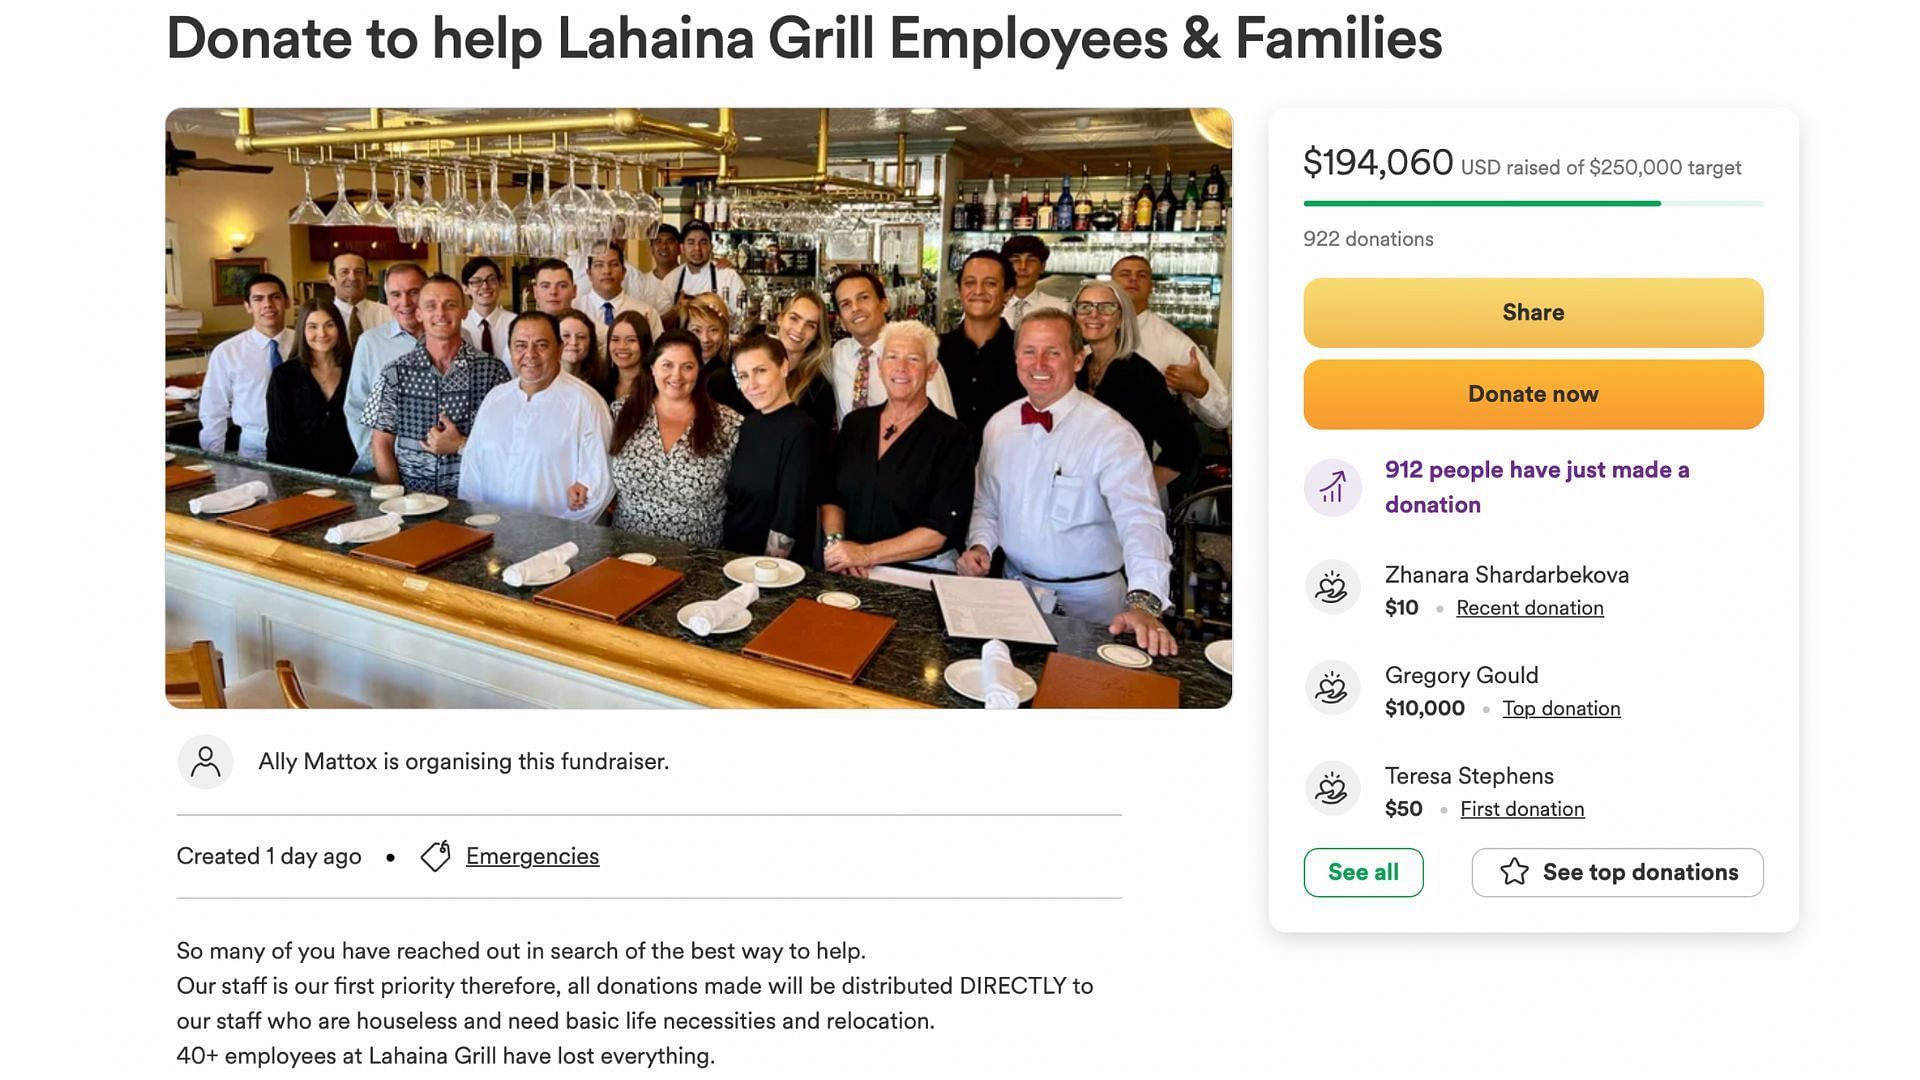
Task: Follow the Emergencies category link
Action: 532,856
